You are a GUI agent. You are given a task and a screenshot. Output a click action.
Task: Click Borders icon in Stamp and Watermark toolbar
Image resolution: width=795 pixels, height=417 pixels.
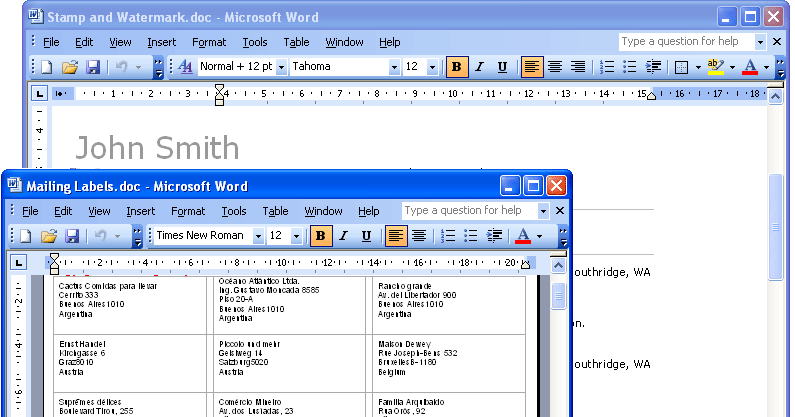tap(680, 67)
